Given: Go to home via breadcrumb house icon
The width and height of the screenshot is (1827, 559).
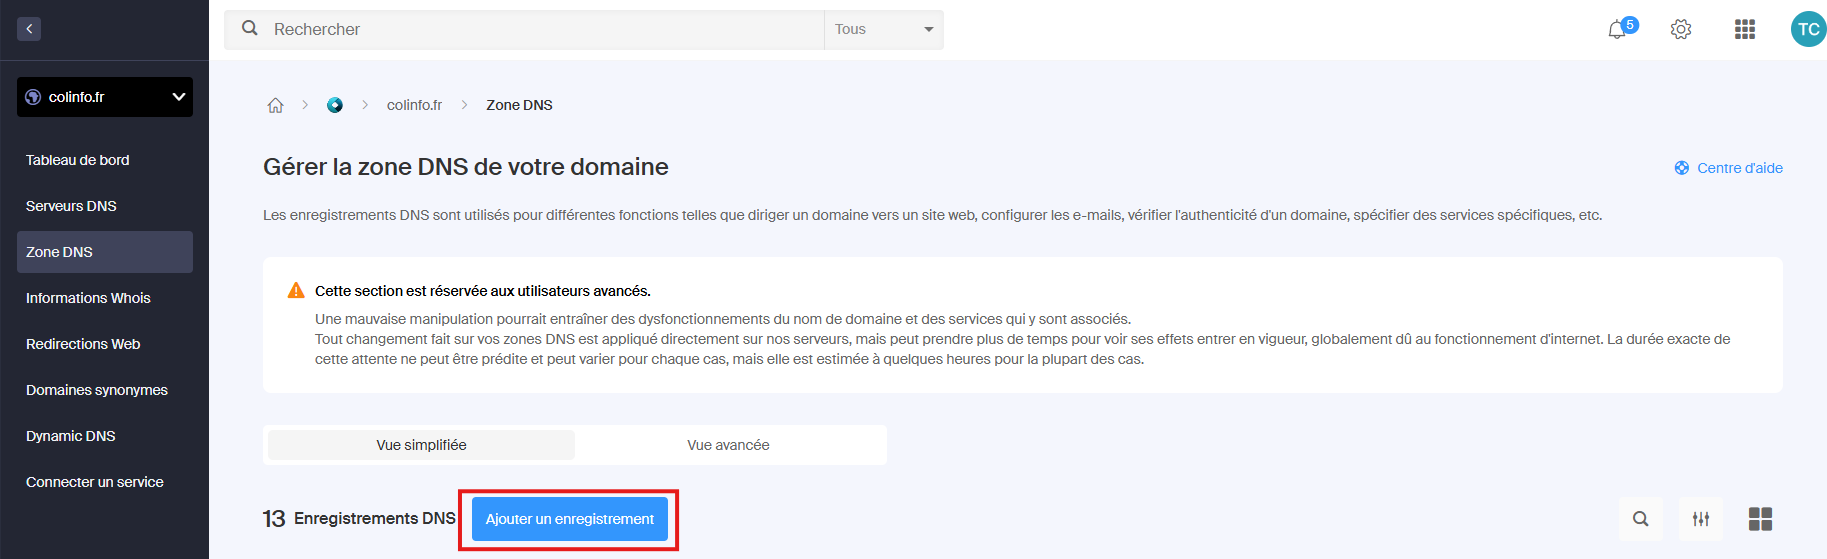Looking at the screenshot, I should 275,105.
